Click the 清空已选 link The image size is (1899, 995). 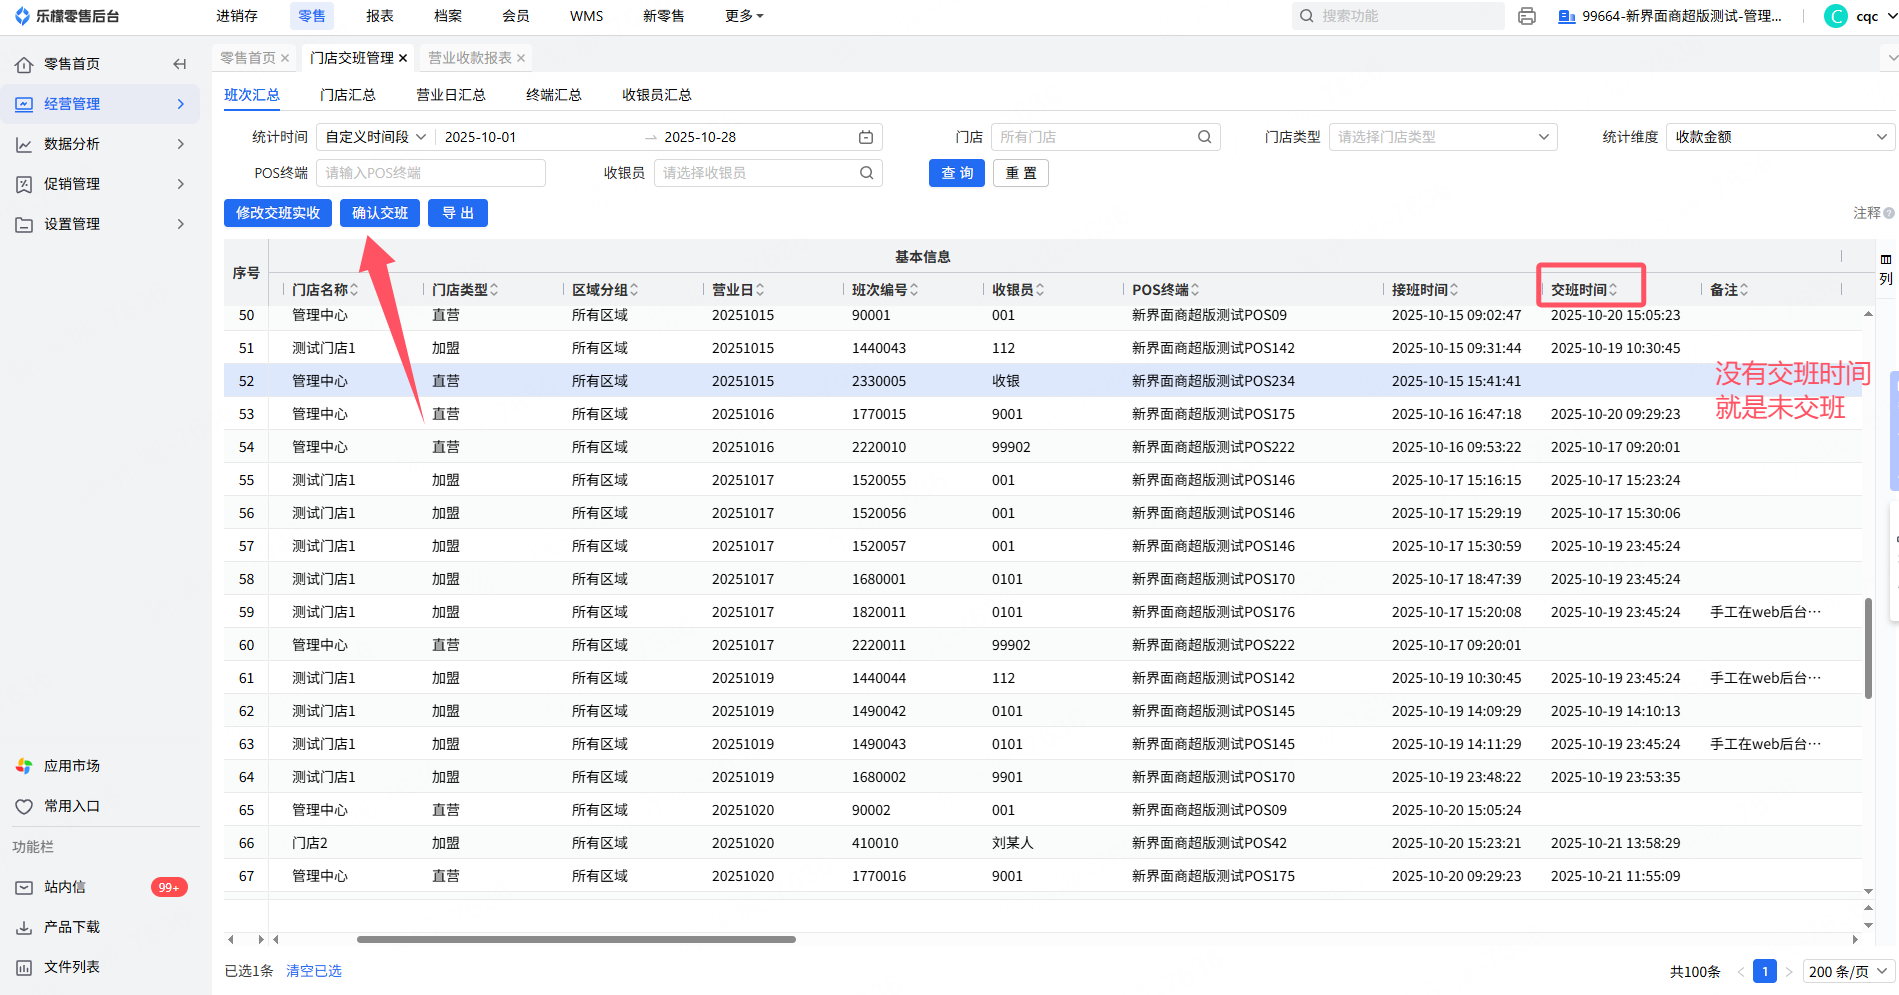coord(314,971)
